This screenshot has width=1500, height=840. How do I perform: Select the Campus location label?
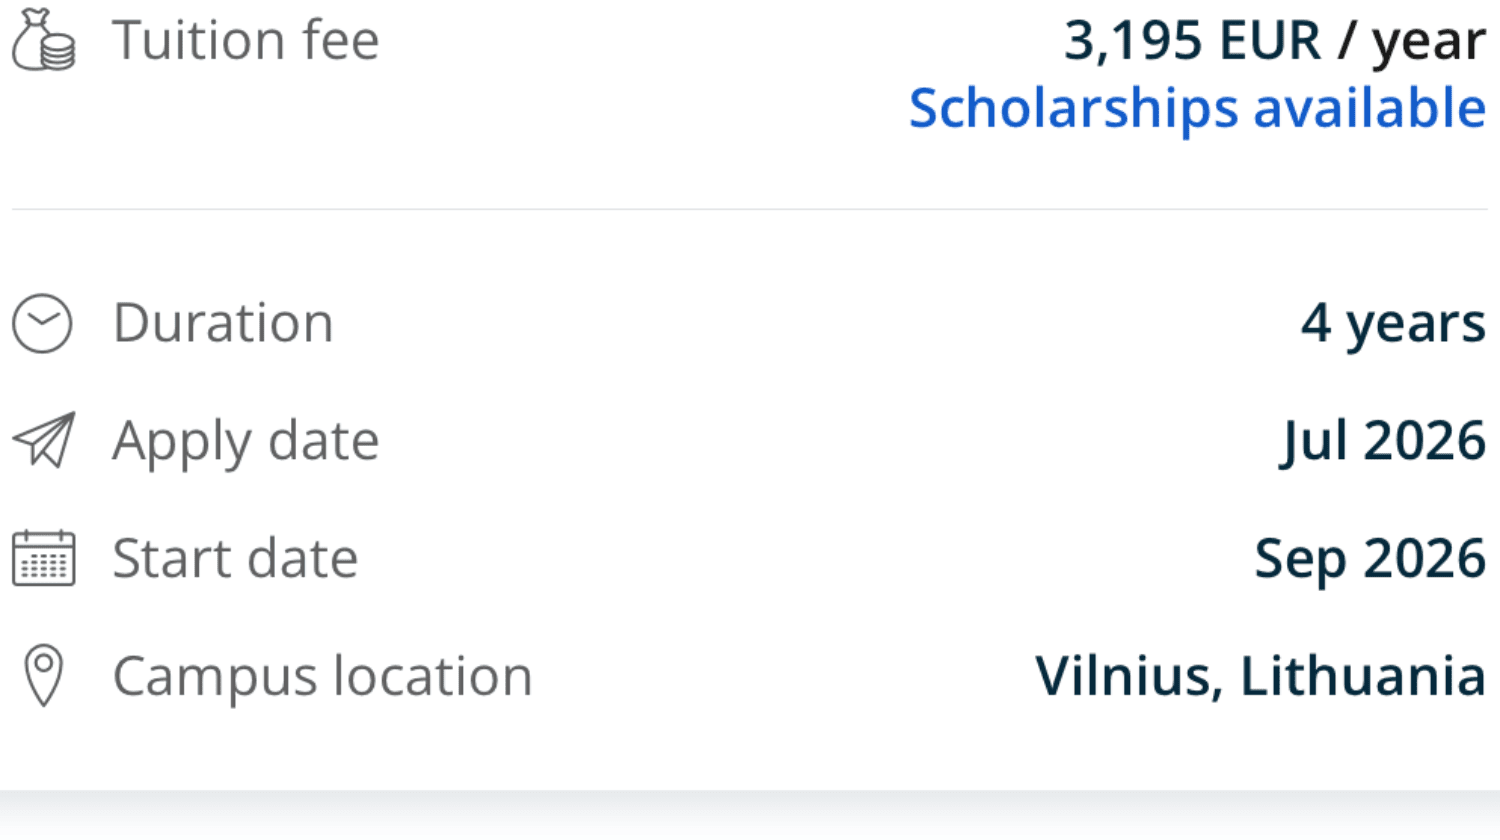(x=322, y=676)
